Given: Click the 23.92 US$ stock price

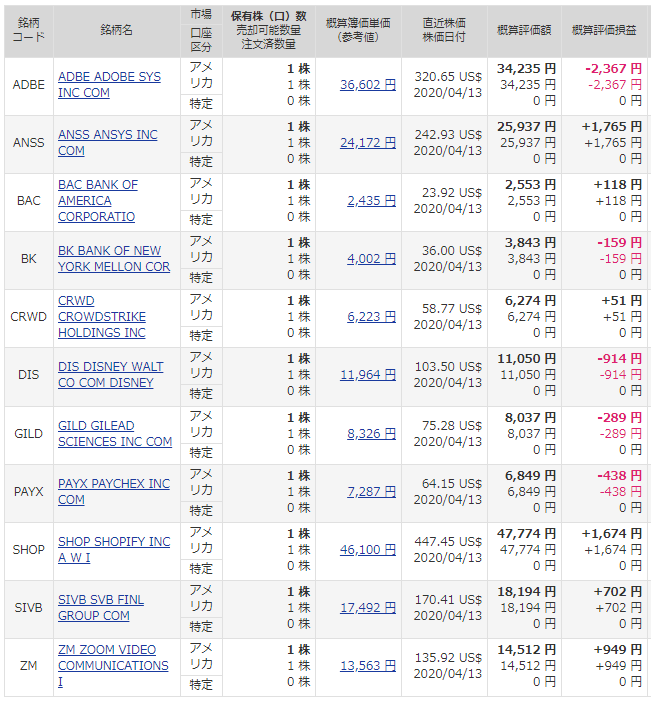Looking at the screenshot, I should 452,193.
